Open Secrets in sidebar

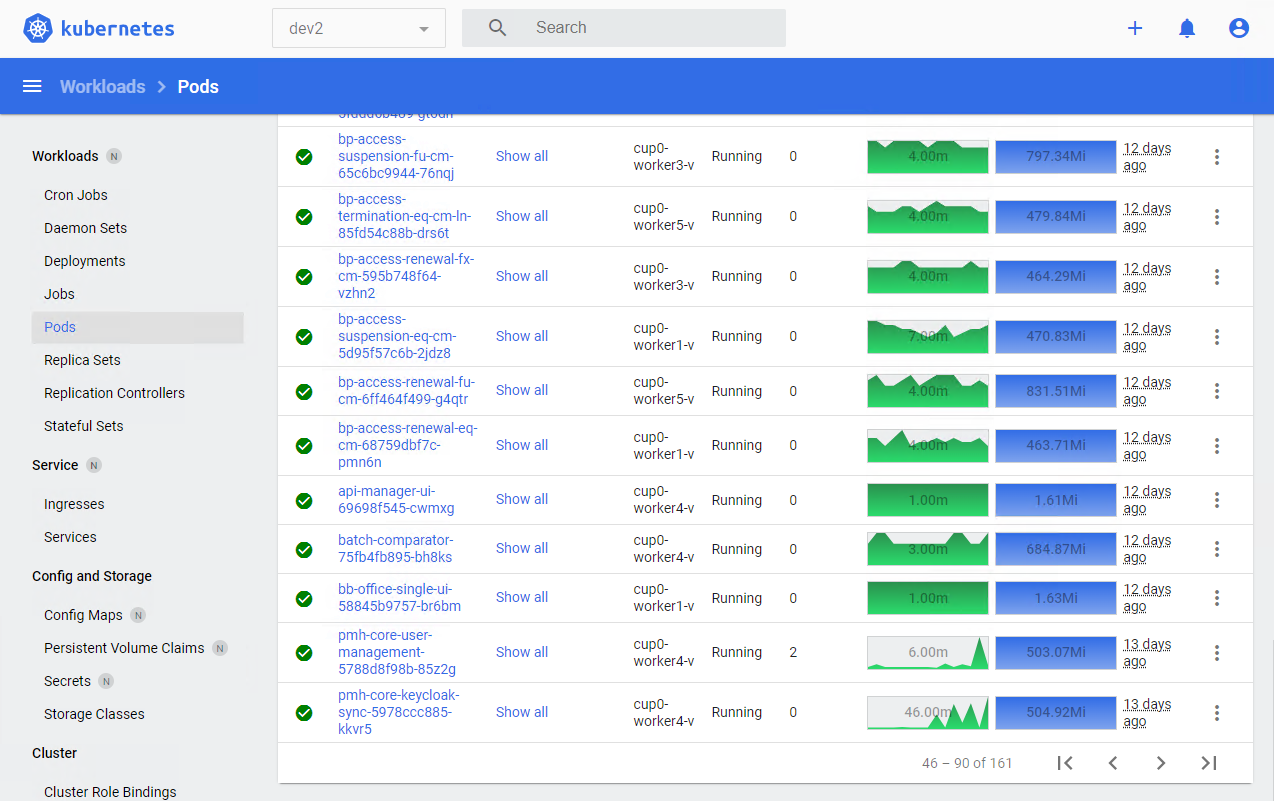tap(67, 681)
